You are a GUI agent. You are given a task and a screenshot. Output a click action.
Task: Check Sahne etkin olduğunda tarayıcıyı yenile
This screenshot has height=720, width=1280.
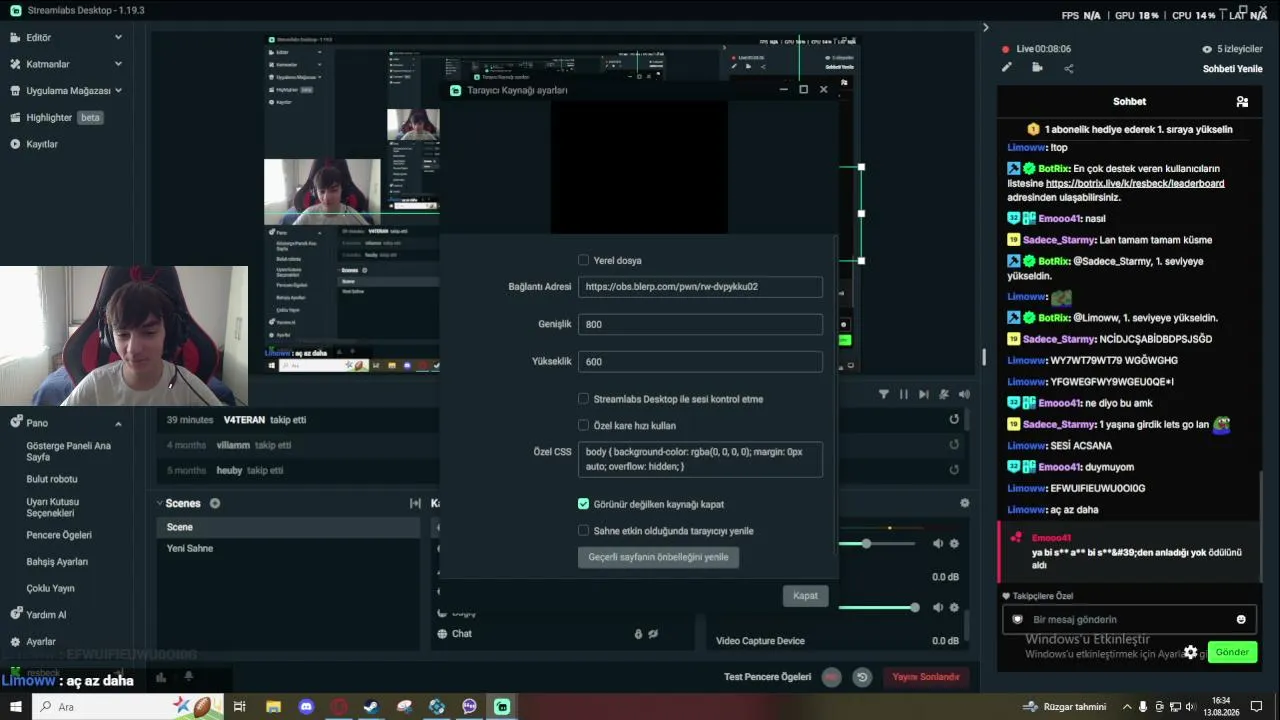coord(584,531)
